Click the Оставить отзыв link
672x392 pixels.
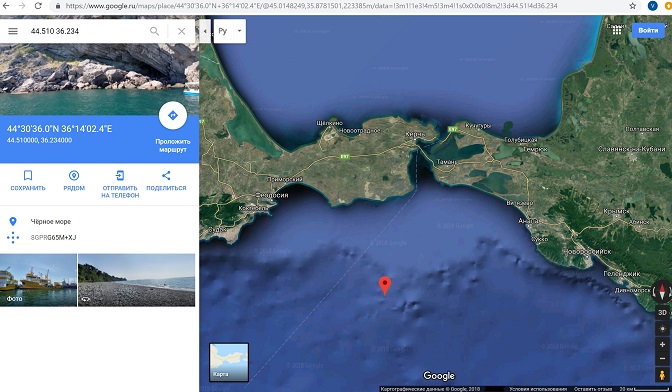click(x=593, y=389)
